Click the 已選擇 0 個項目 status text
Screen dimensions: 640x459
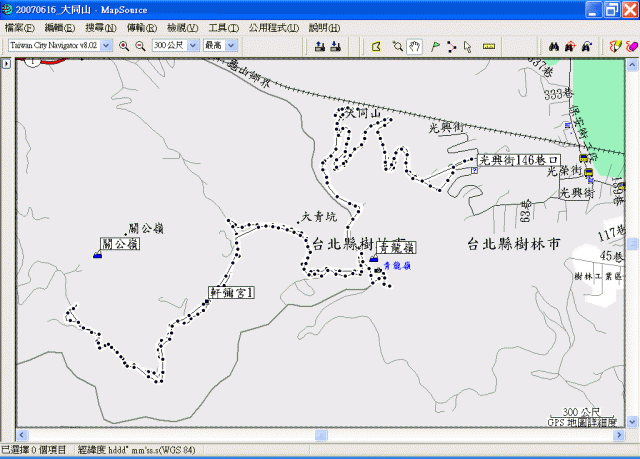pyautogui.click(x=33, y=450)
